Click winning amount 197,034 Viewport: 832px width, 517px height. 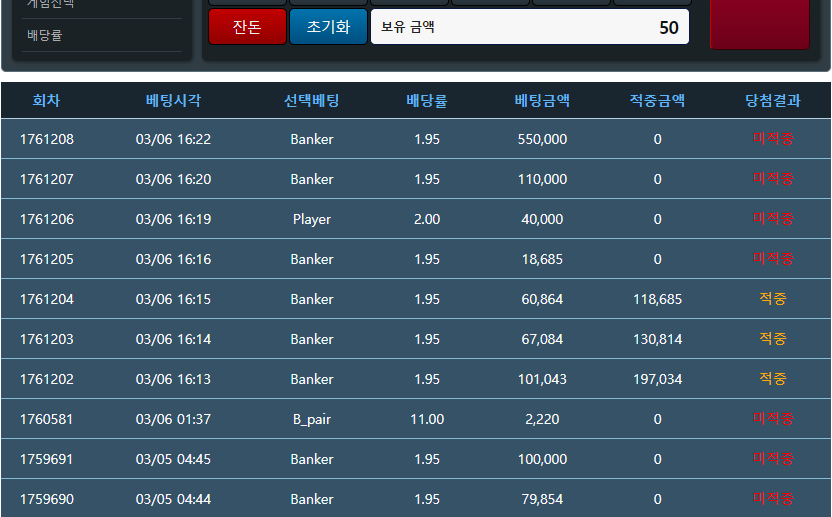point(657,379)
